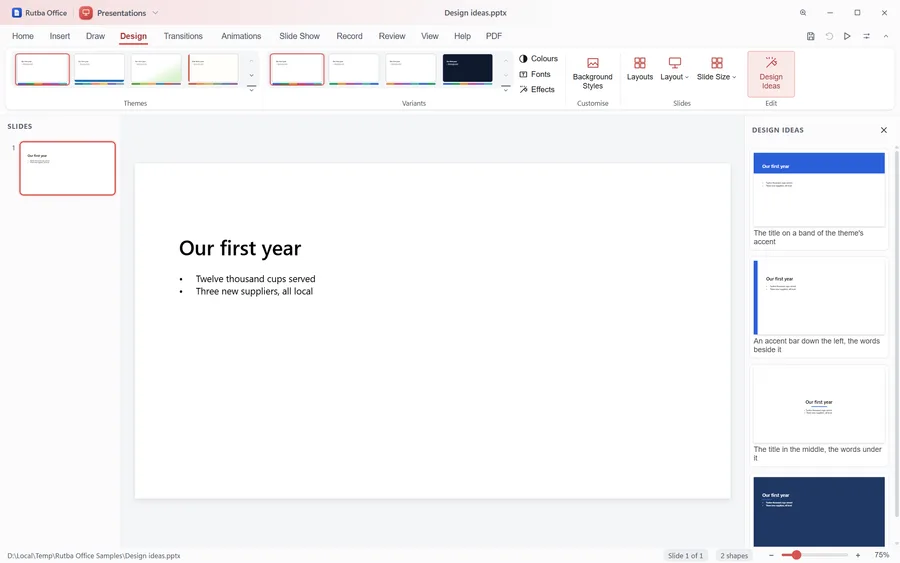Open the customize settings sliders icon
The image size is (900, 563).
[866, 36]
